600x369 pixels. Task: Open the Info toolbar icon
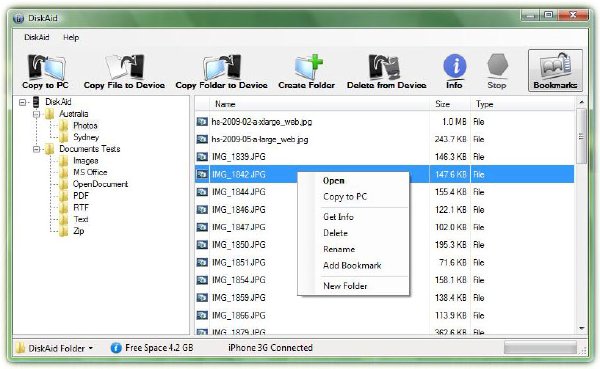tap(455, 66)
